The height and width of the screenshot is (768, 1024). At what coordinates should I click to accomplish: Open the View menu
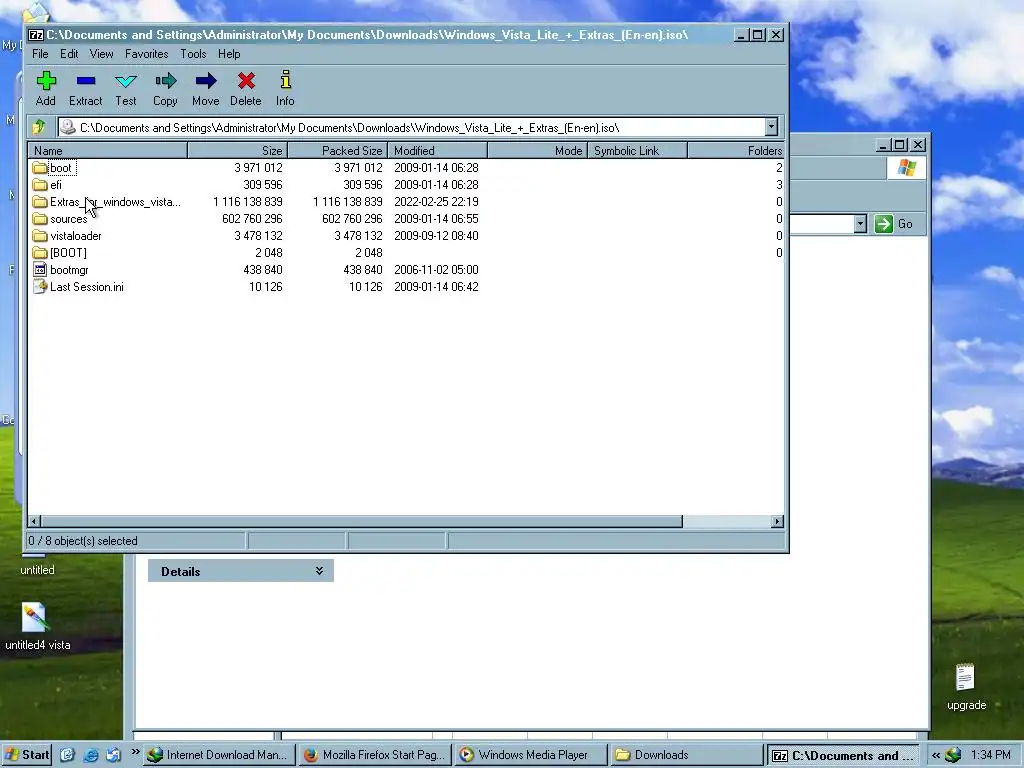[101, 54]
